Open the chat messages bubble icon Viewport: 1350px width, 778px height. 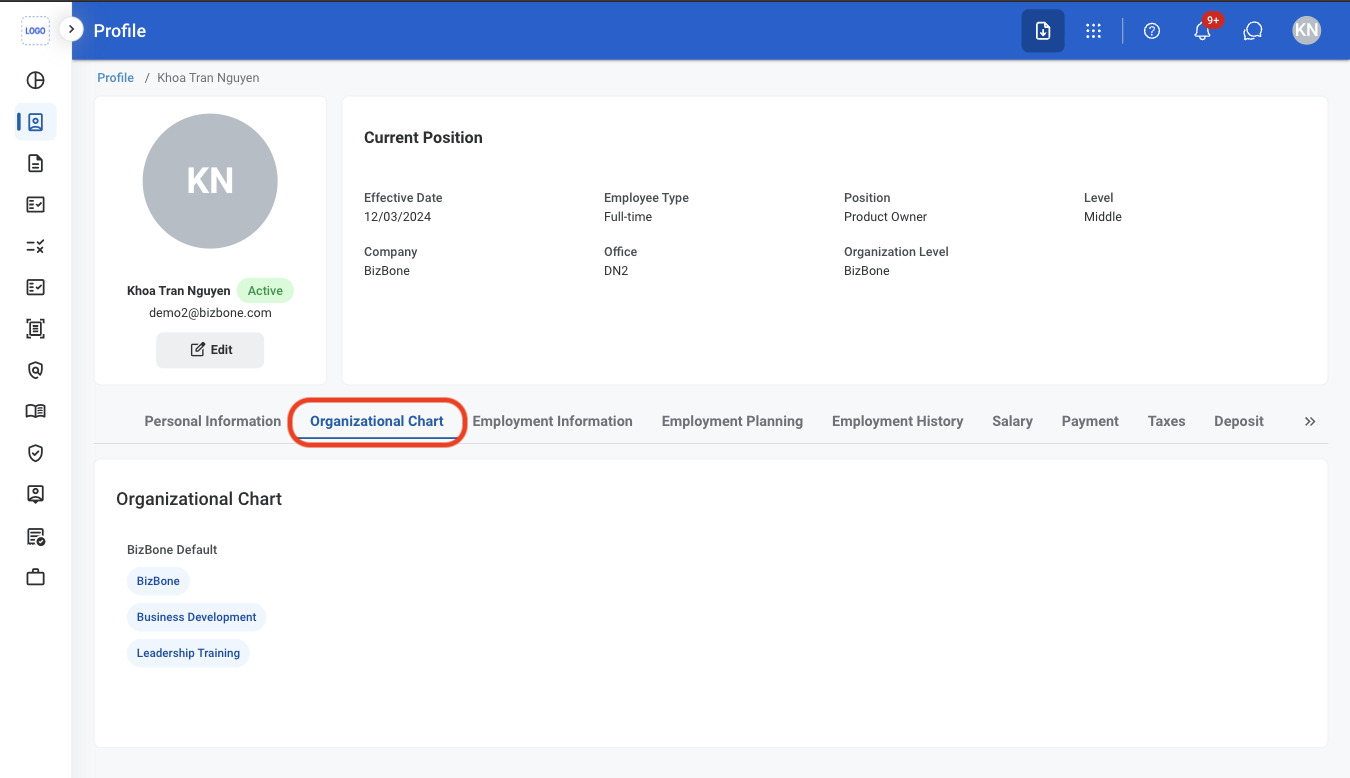coord(1253,31)
